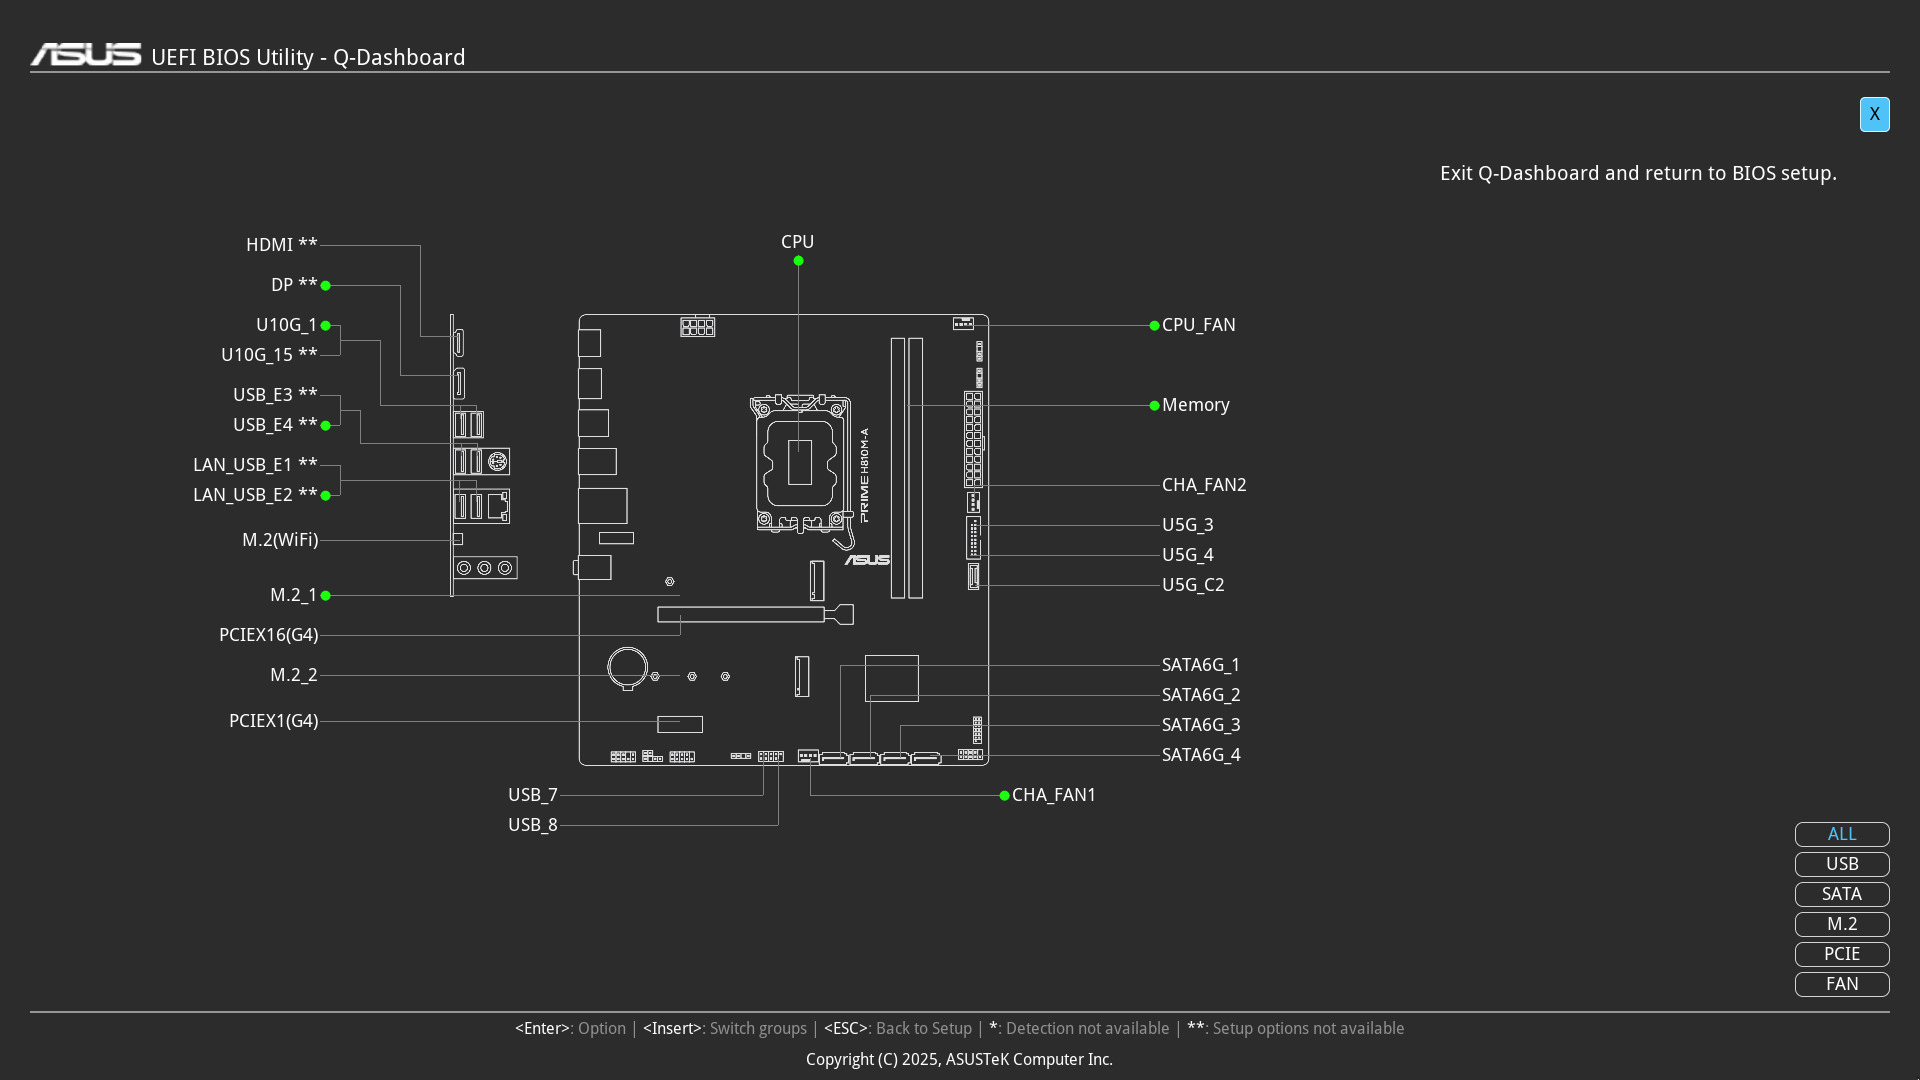Show ALL connector groups
Image resolution: width=1920 pixels, height=1080 pixels.
(1841, 834)
